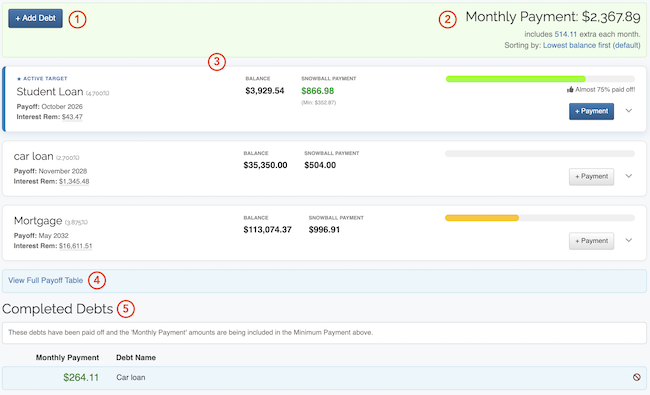Click the $504.00 snowball payment value
Screen dimensions: 650x395
click(x=320, y=165)
